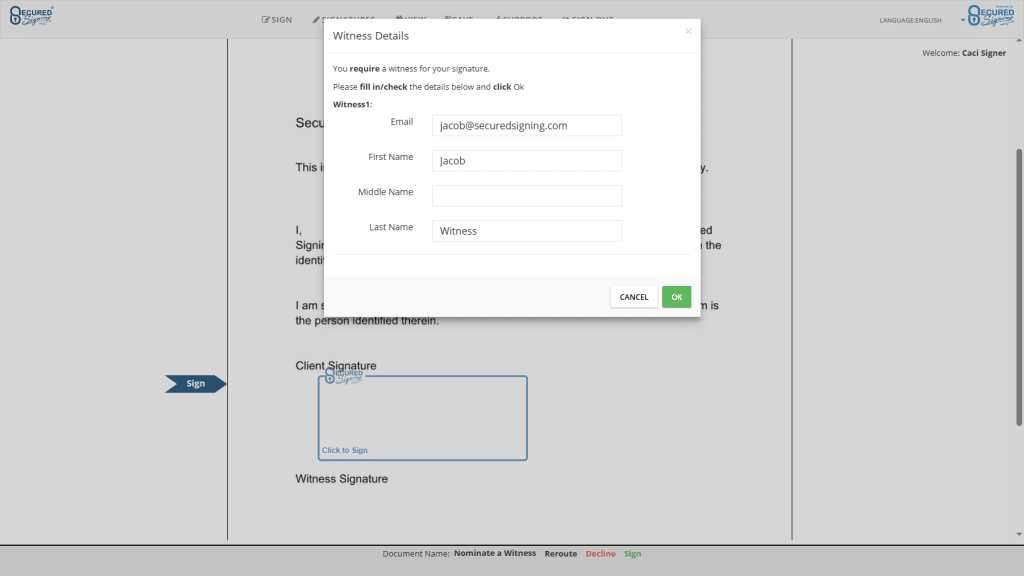Click the "Click to Sign" text
The image size is (1024, 576).
click(x=345, y=450)
